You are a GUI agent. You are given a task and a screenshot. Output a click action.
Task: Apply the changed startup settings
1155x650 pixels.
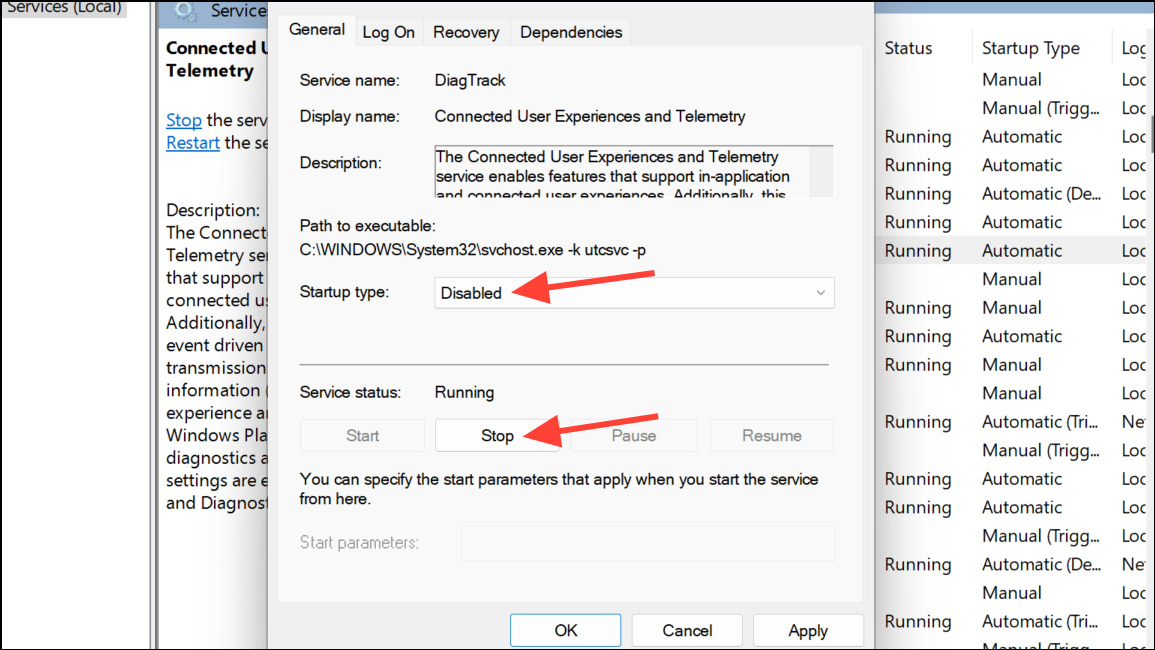pyautogui.click(x=808, y=630)
